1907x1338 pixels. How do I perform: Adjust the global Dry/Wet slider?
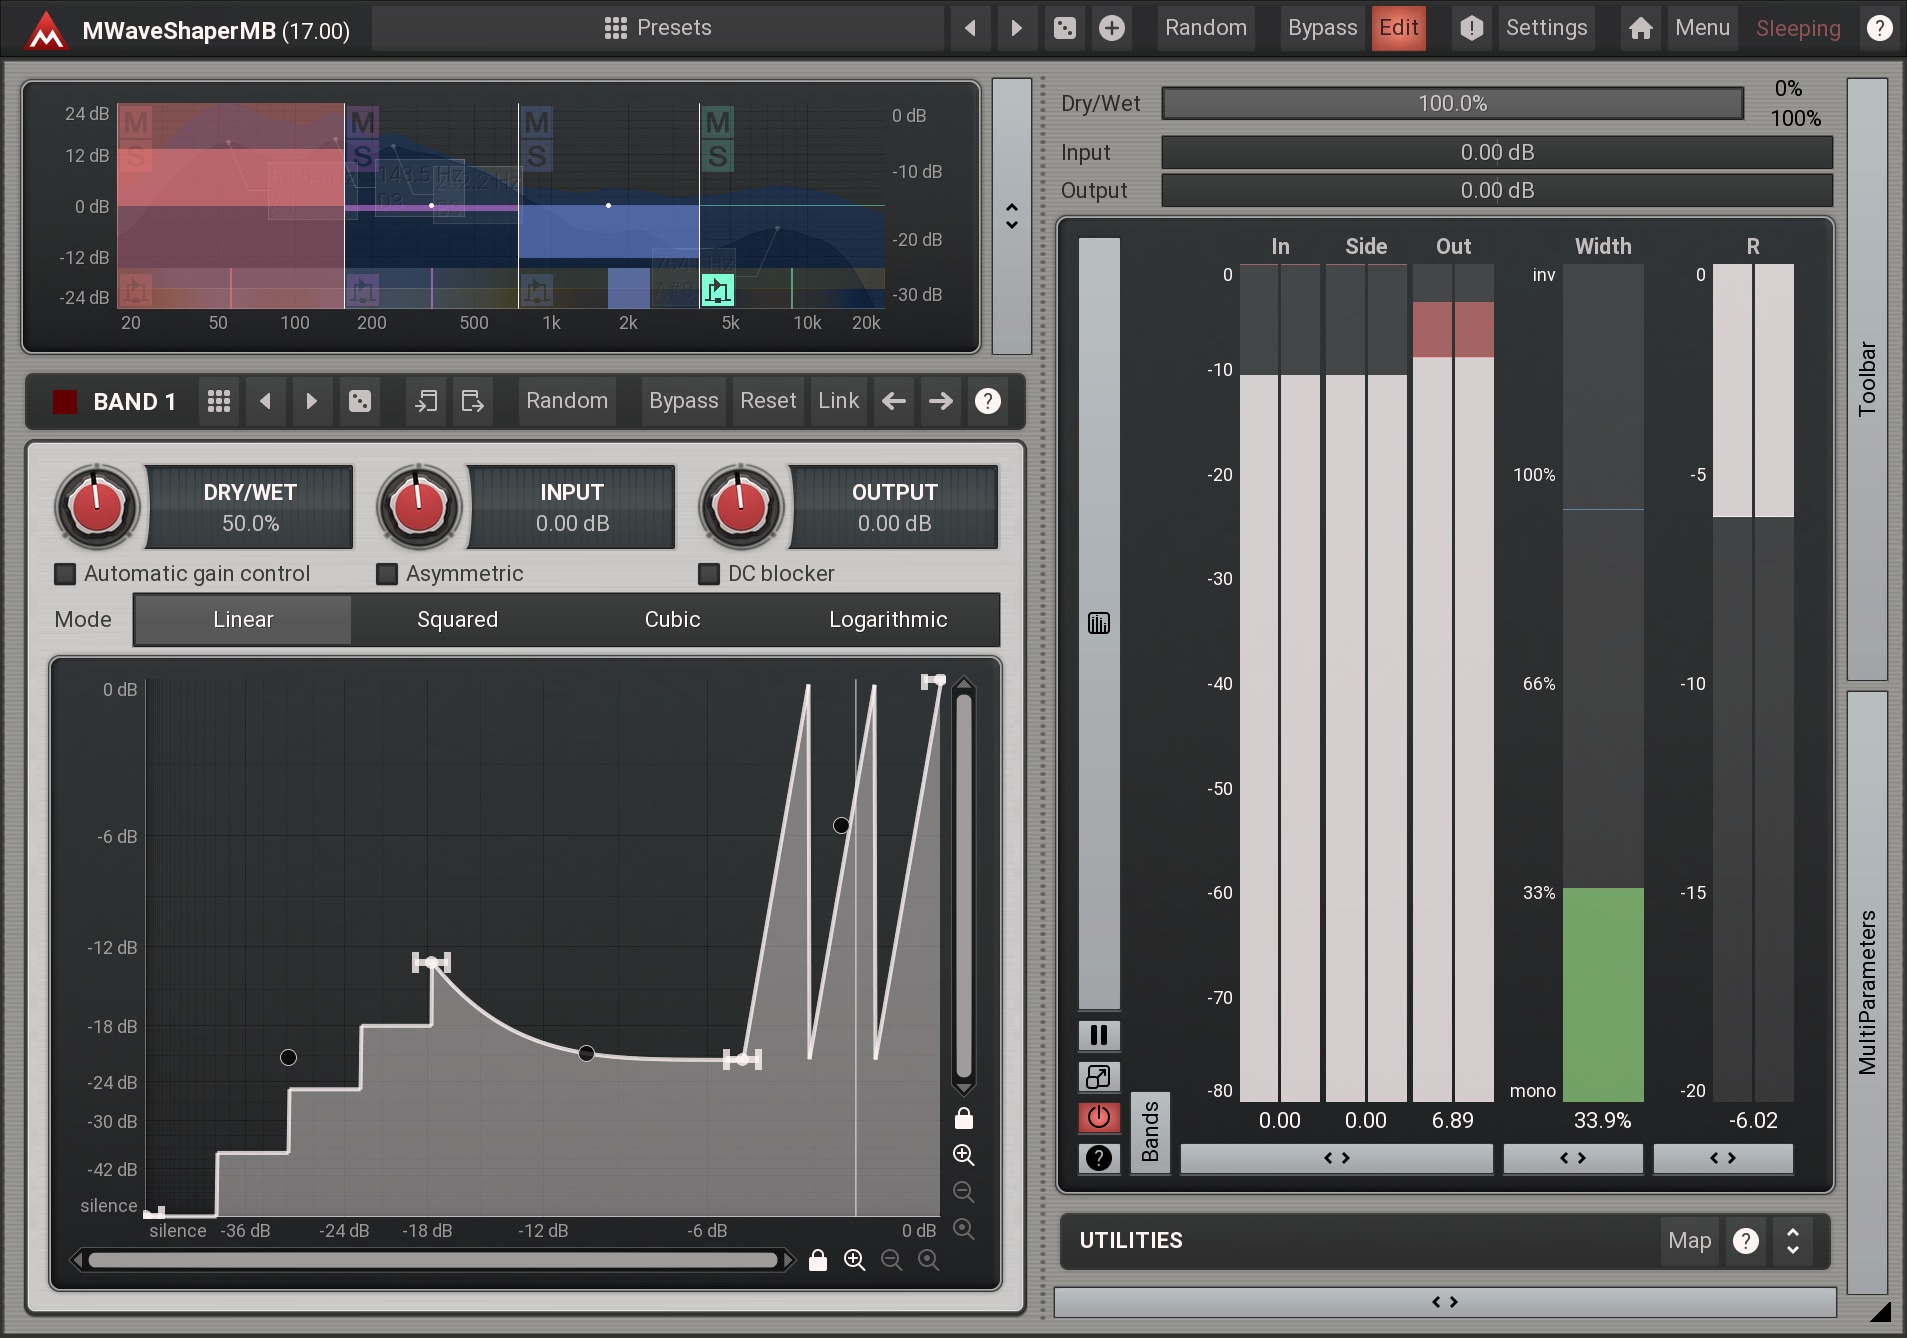tap(1452, 104)
